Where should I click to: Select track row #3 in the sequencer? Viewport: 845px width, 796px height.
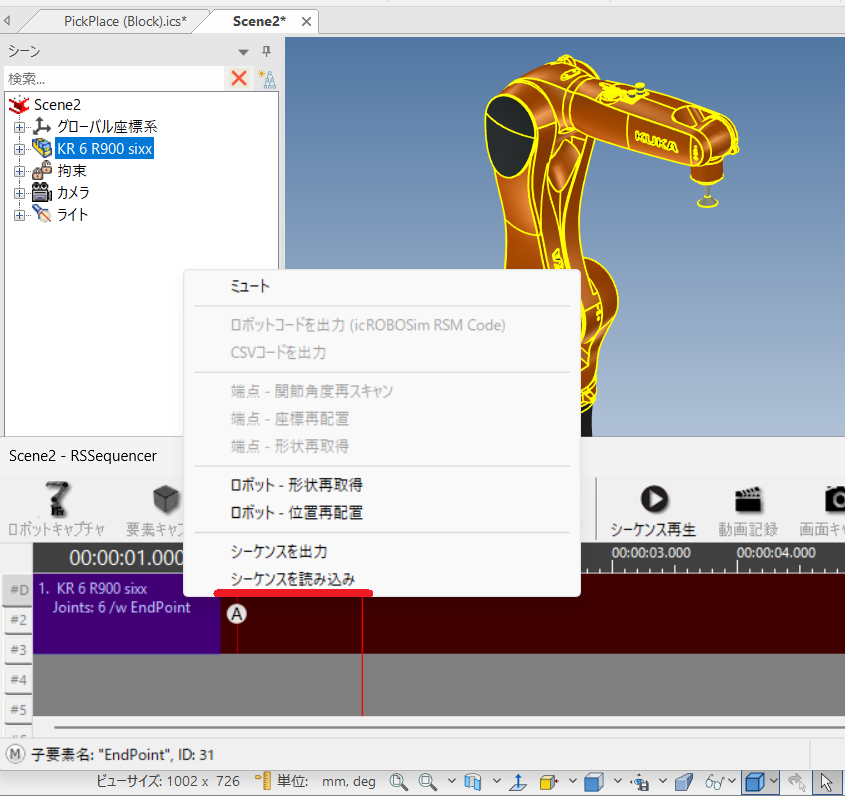[18, 649]
